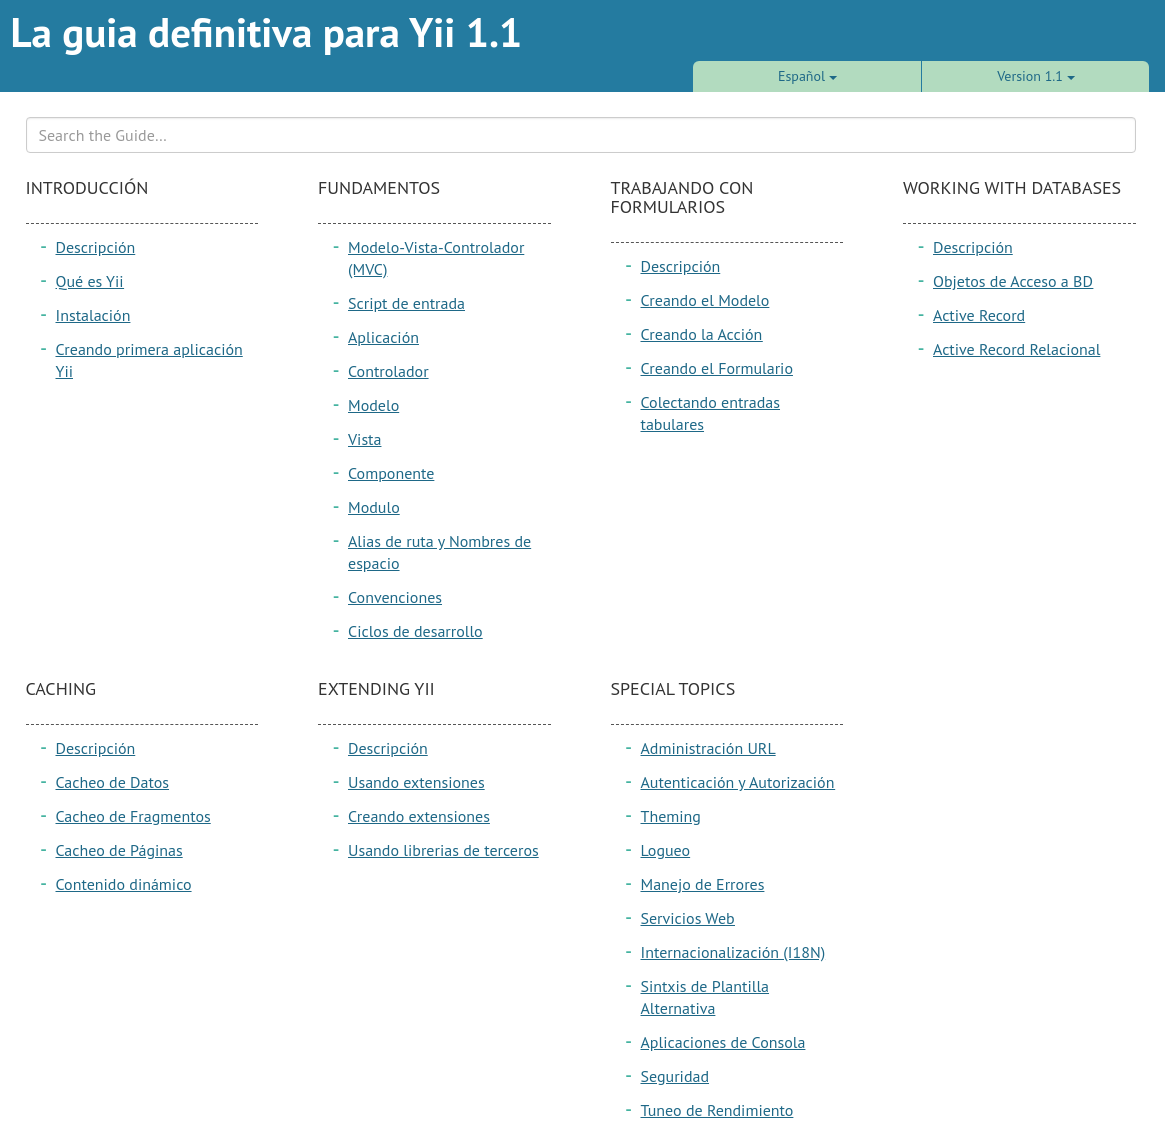The width and height of the screenshot is (1165, 1135).
Task: Open Descripción under Extending Yii
Action: tap(388, 749)
